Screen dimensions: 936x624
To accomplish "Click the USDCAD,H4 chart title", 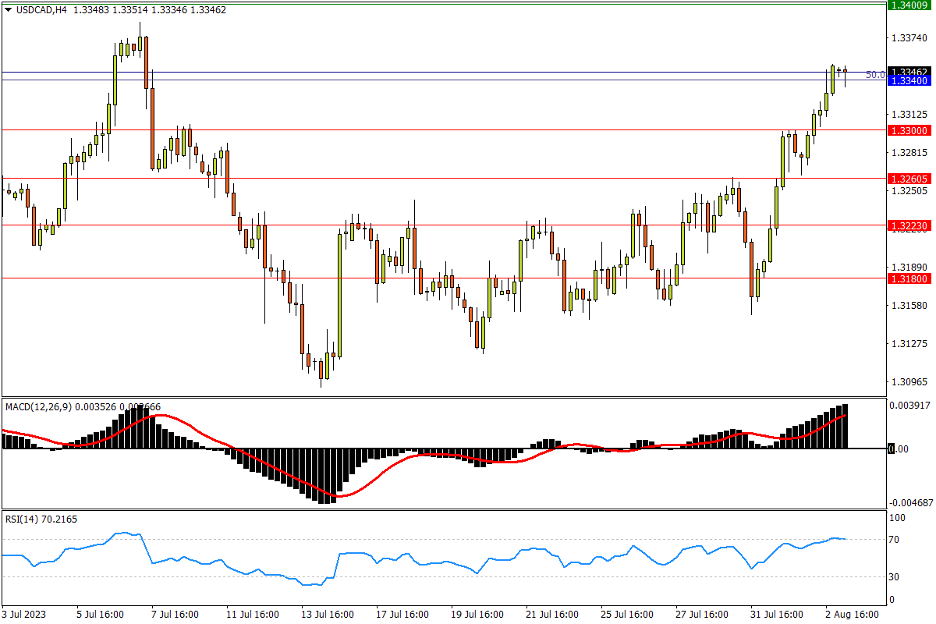I will (41, 10).
